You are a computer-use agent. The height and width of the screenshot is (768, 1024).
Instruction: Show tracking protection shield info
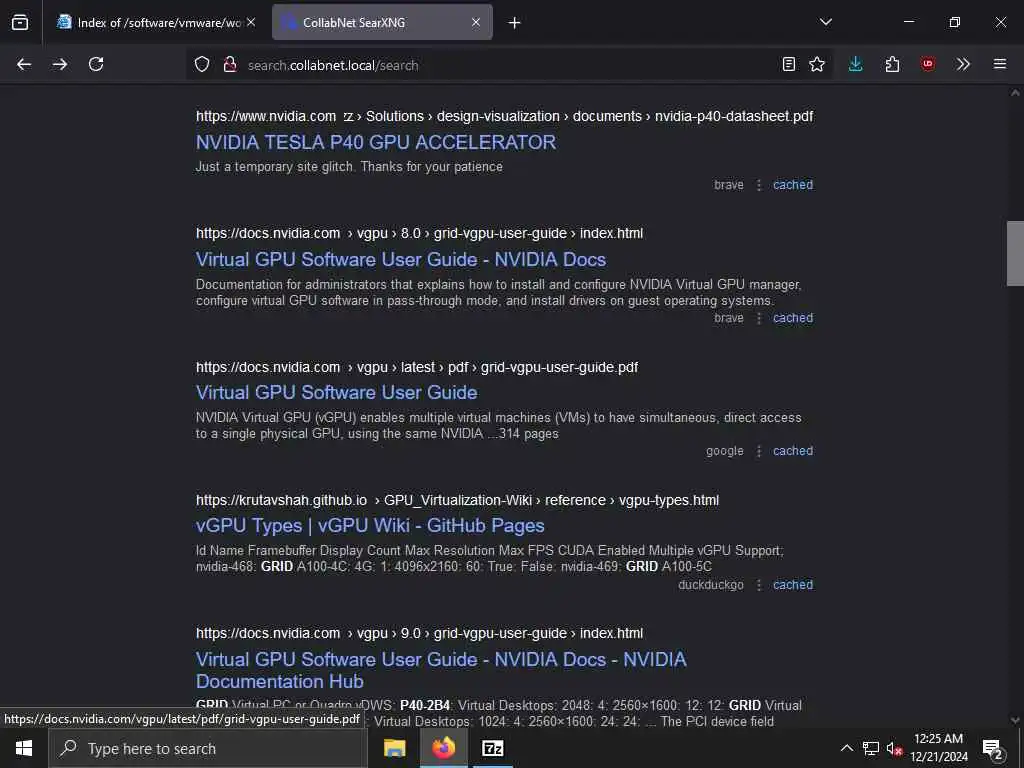click(x=202, y=65)
